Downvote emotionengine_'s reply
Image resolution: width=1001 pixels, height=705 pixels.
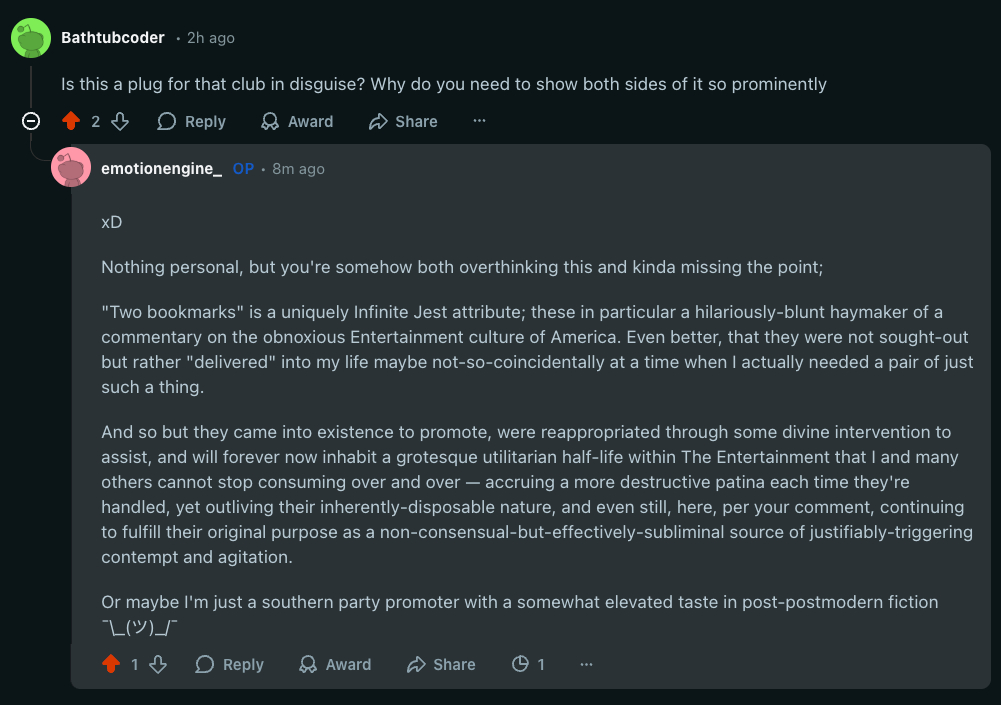158,664
